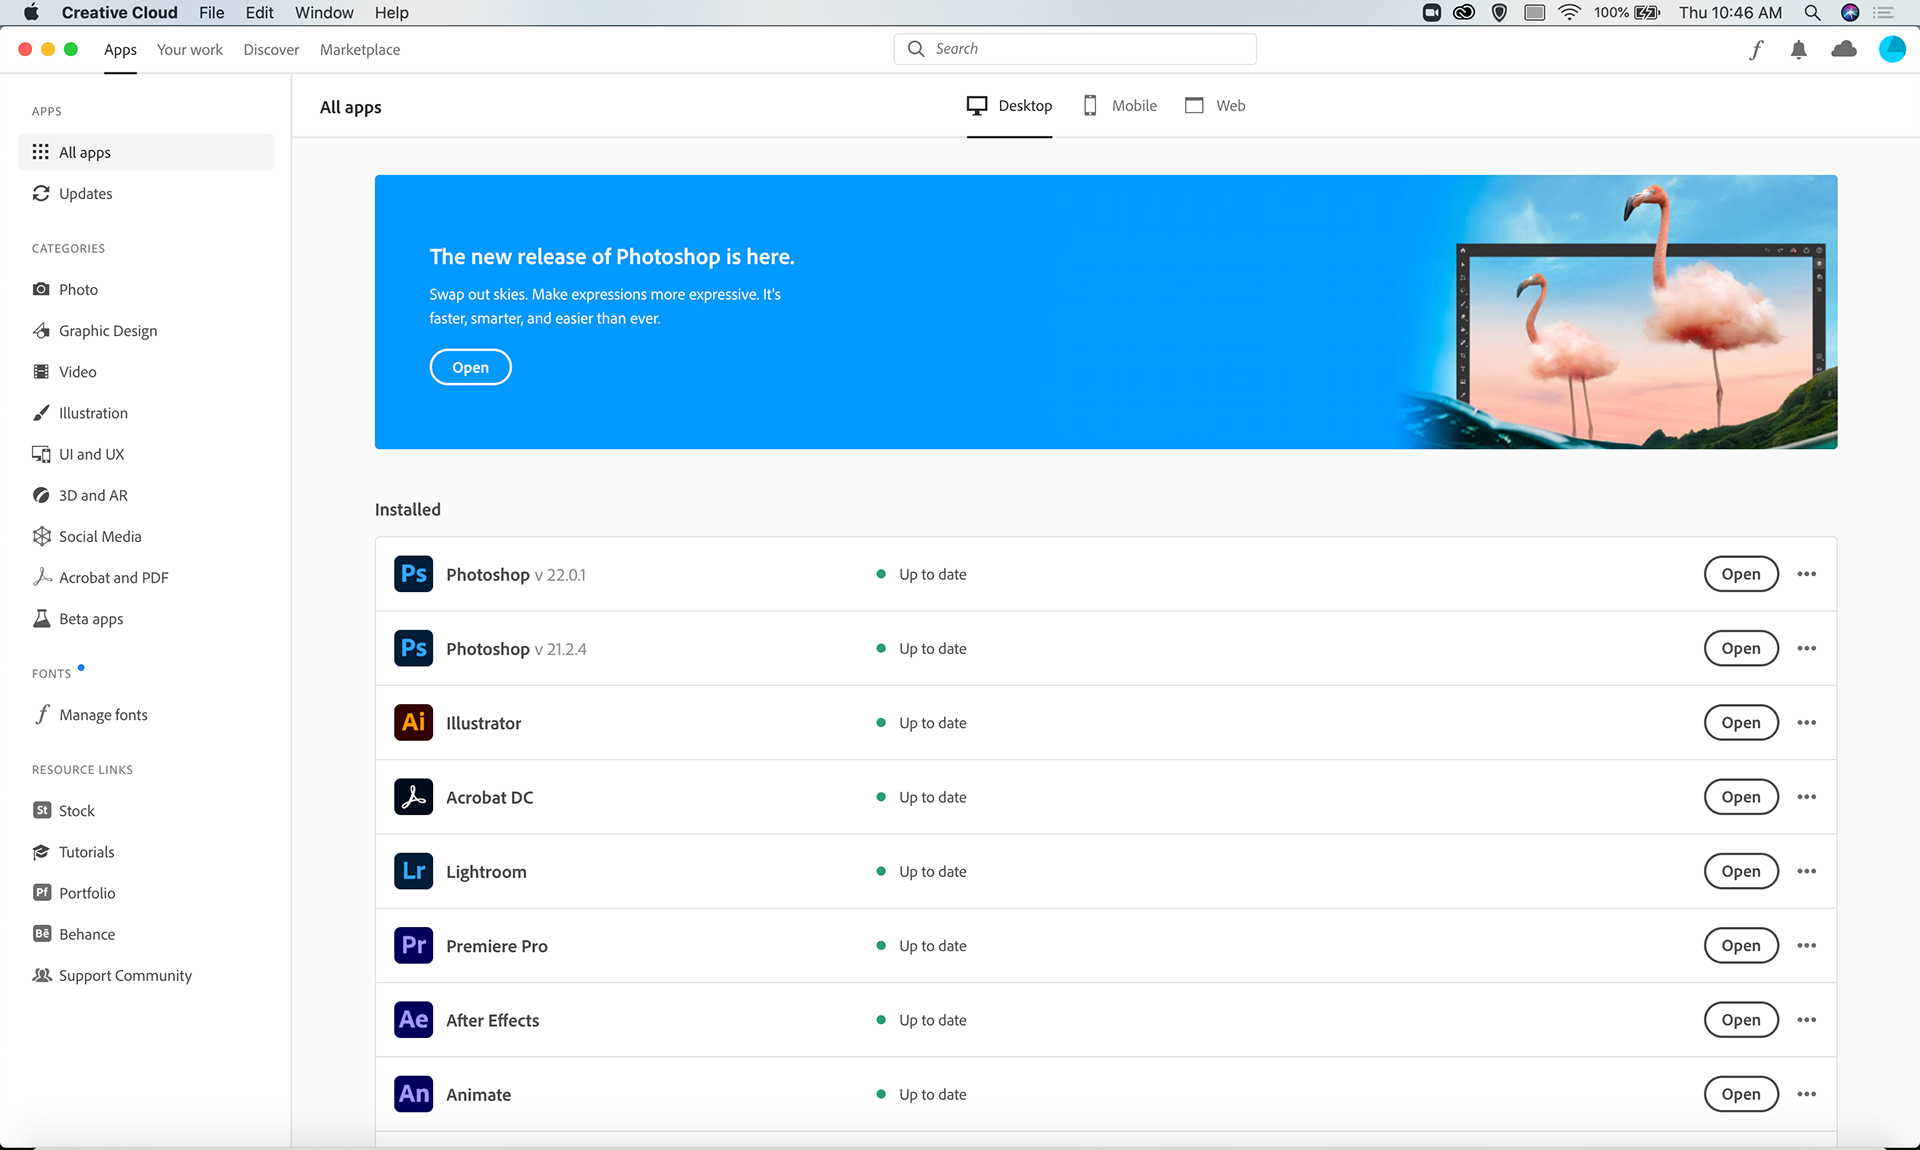Expand more options for Illustrator
This screenshot has height=1150, width=1920.
(1806, 722)
